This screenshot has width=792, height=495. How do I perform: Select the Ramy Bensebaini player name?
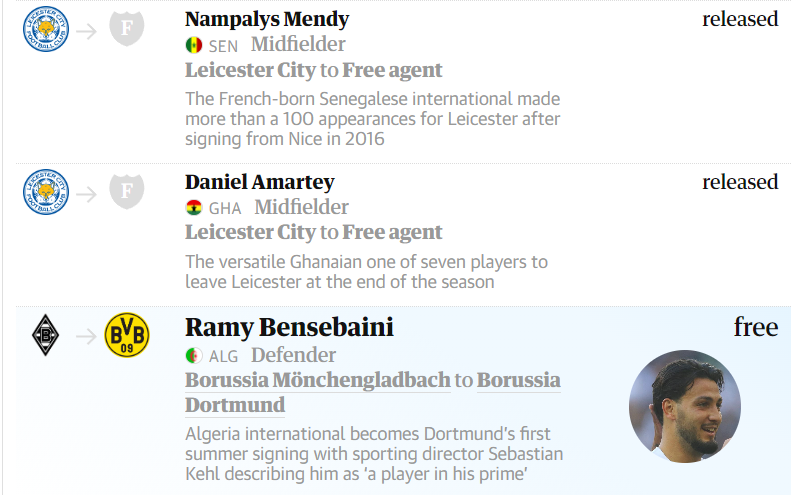point(289,327)
